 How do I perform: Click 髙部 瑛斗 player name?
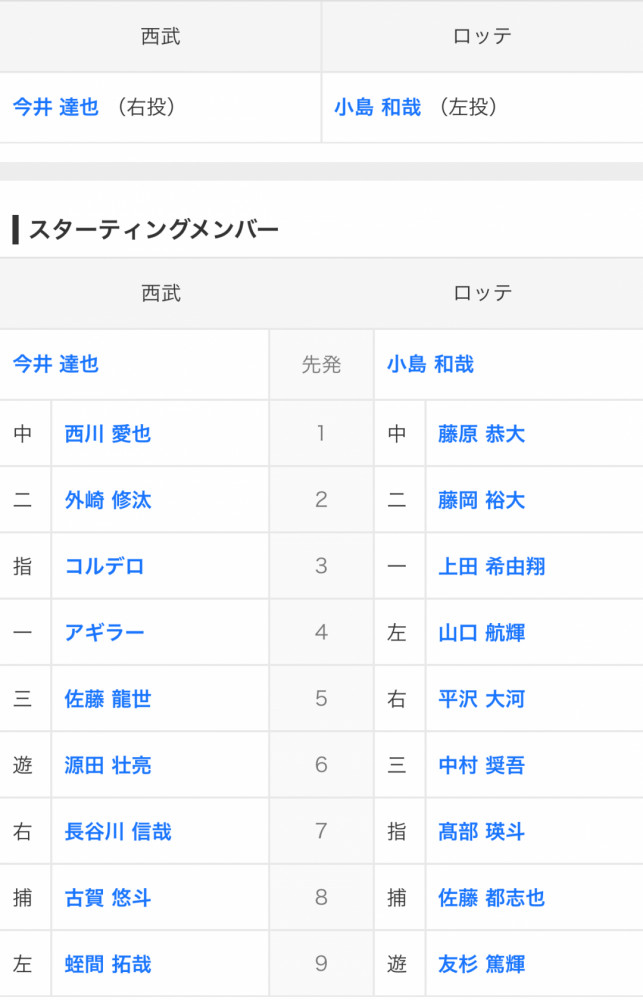pyautogui.click(x=481, y=831)
